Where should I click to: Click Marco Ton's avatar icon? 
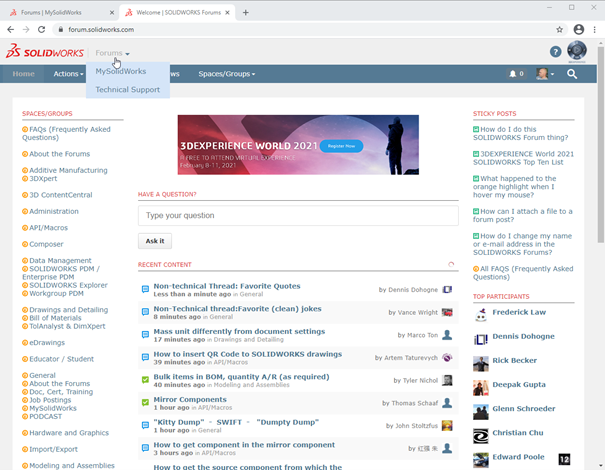447,335
